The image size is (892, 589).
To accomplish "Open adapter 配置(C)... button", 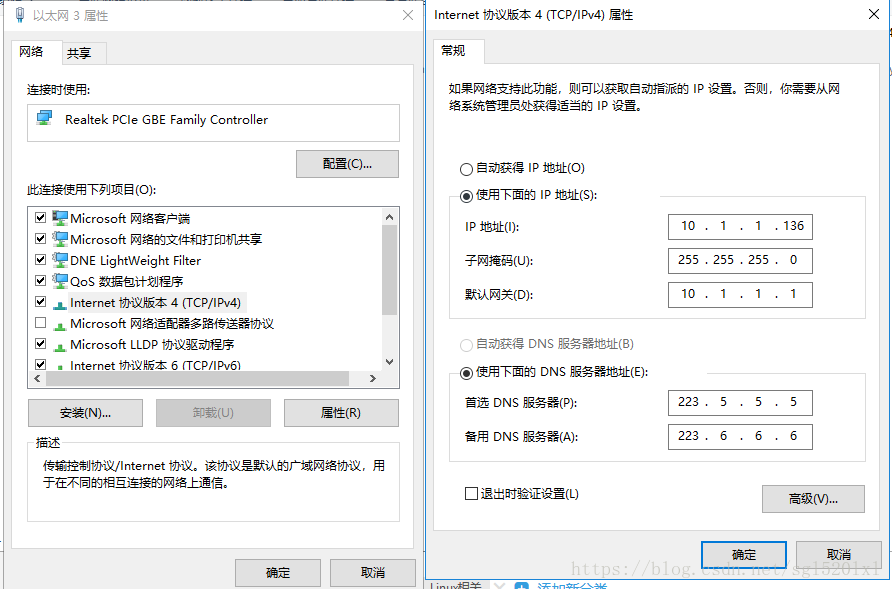I will click(347, 164).
